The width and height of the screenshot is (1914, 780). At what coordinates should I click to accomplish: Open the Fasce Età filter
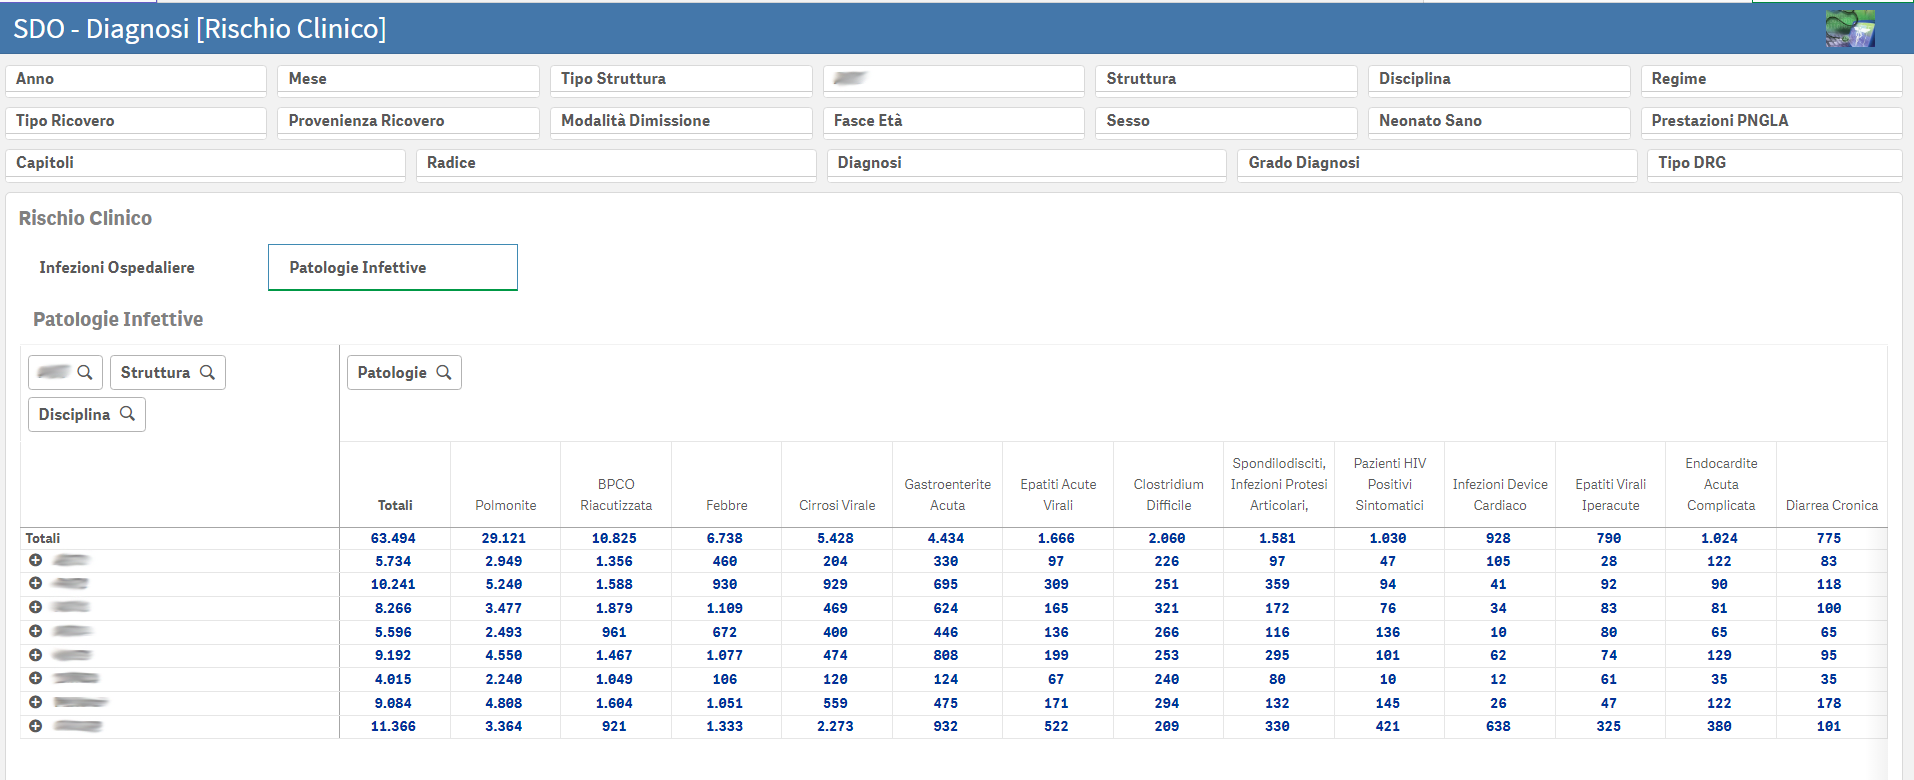tap(954, 121)
